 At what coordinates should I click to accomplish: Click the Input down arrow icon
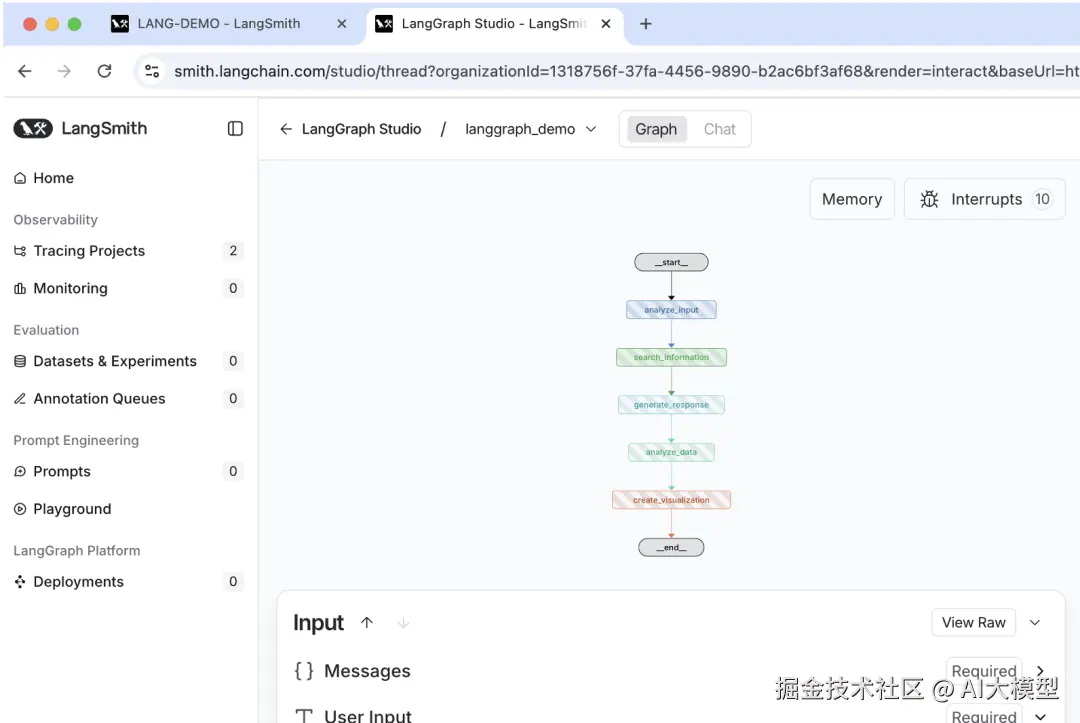[403, 622]
